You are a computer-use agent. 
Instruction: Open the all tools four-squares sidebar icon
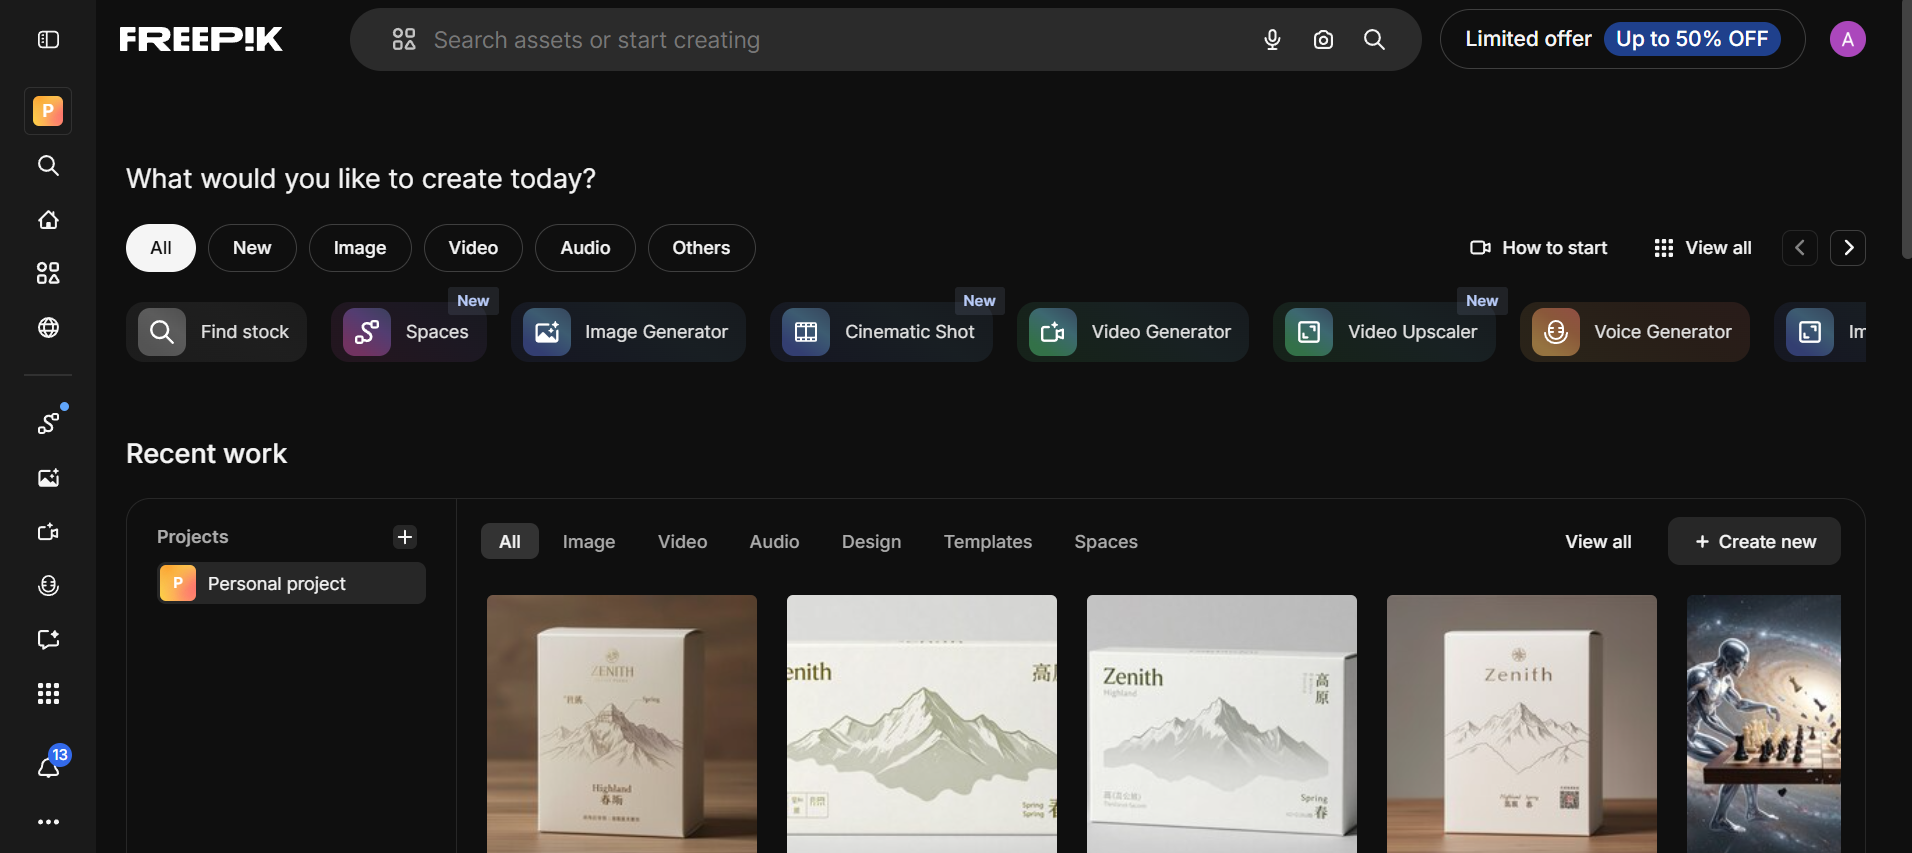[48, 273]
